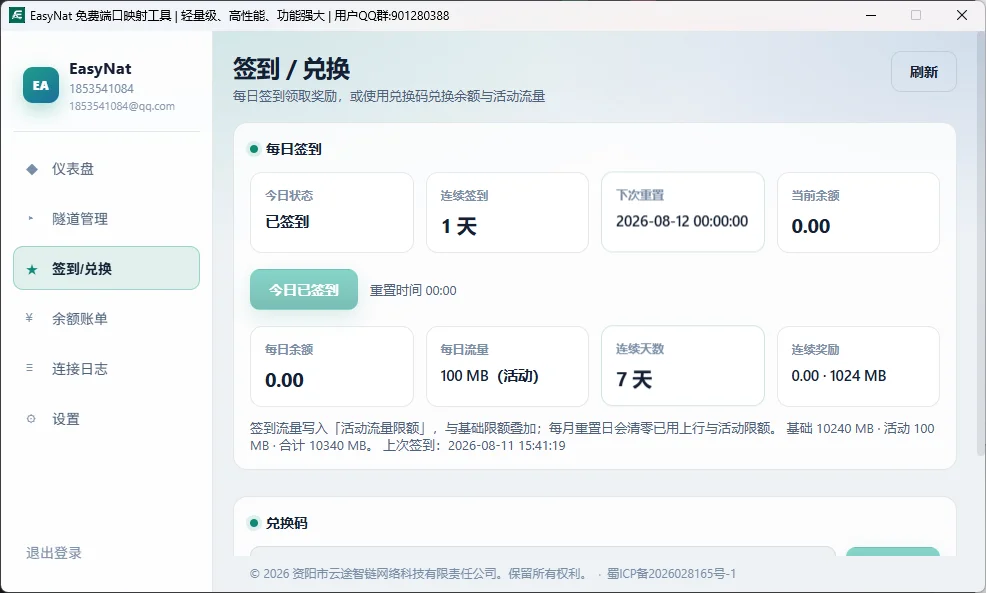The image size is (986, 593).
Task: Click the 100 MB（活动）daily traffic value
Action: pos(489,376)
